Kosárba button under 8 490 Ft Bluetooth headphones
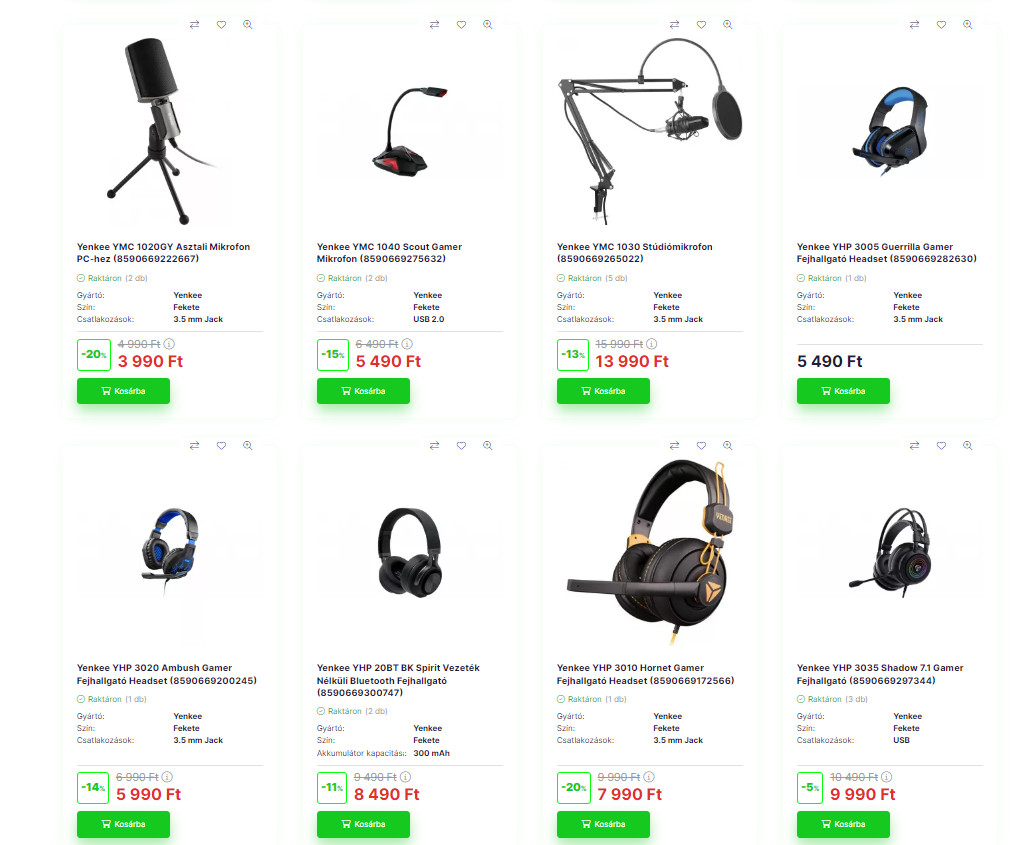The height and width of the screenshot is (845, 1010). coord(363,824)
